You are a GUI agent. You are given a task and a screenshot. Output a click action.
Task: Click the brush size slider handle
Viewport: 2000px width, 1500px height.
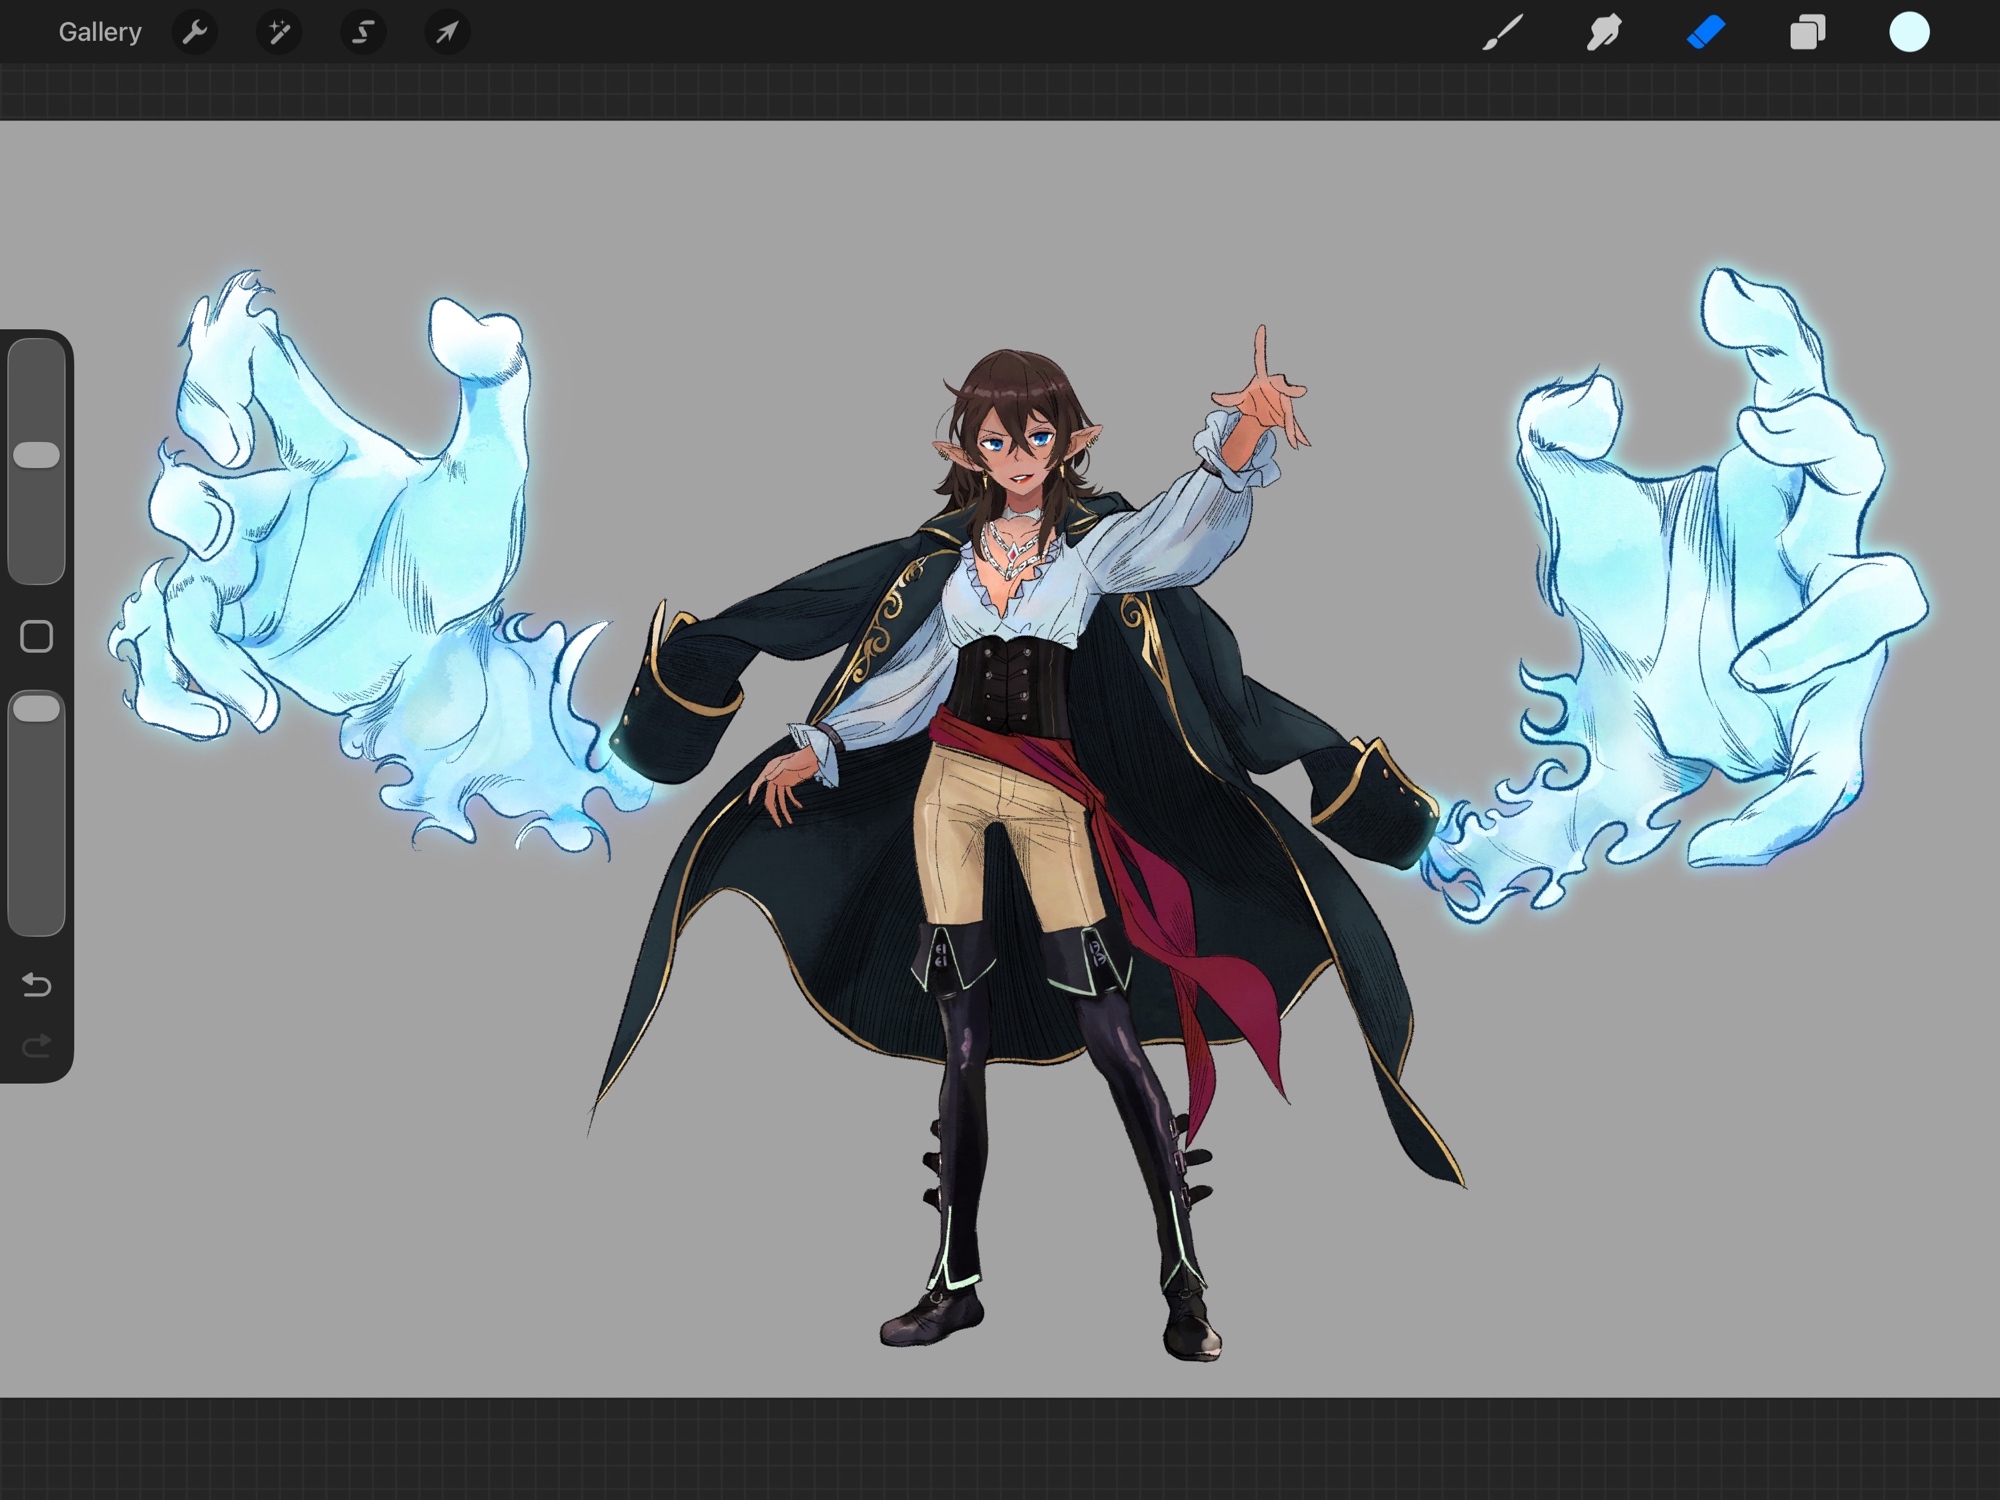(37, 455)
